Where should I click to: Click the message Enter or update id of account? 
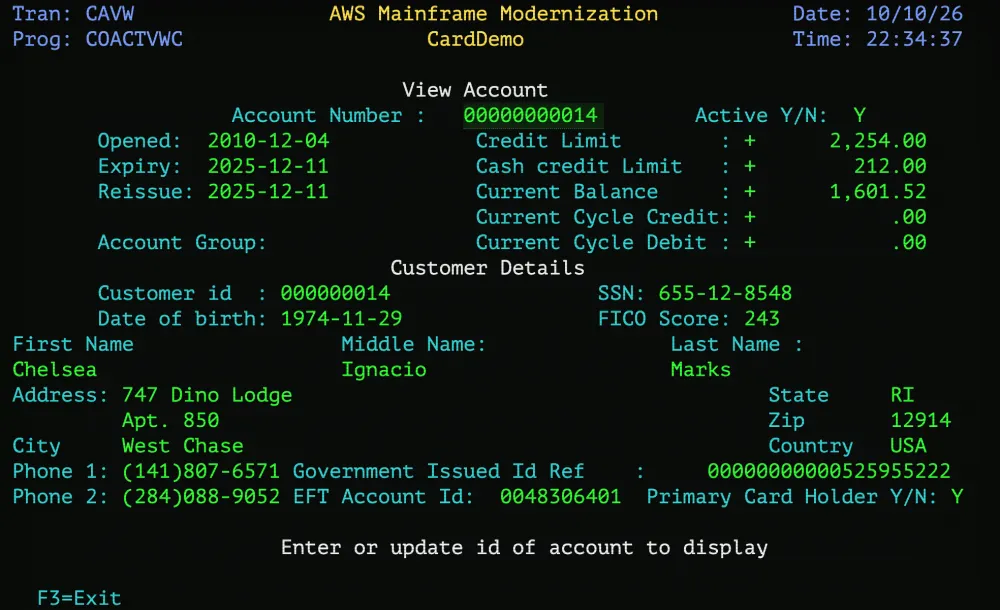coord(524,547)
